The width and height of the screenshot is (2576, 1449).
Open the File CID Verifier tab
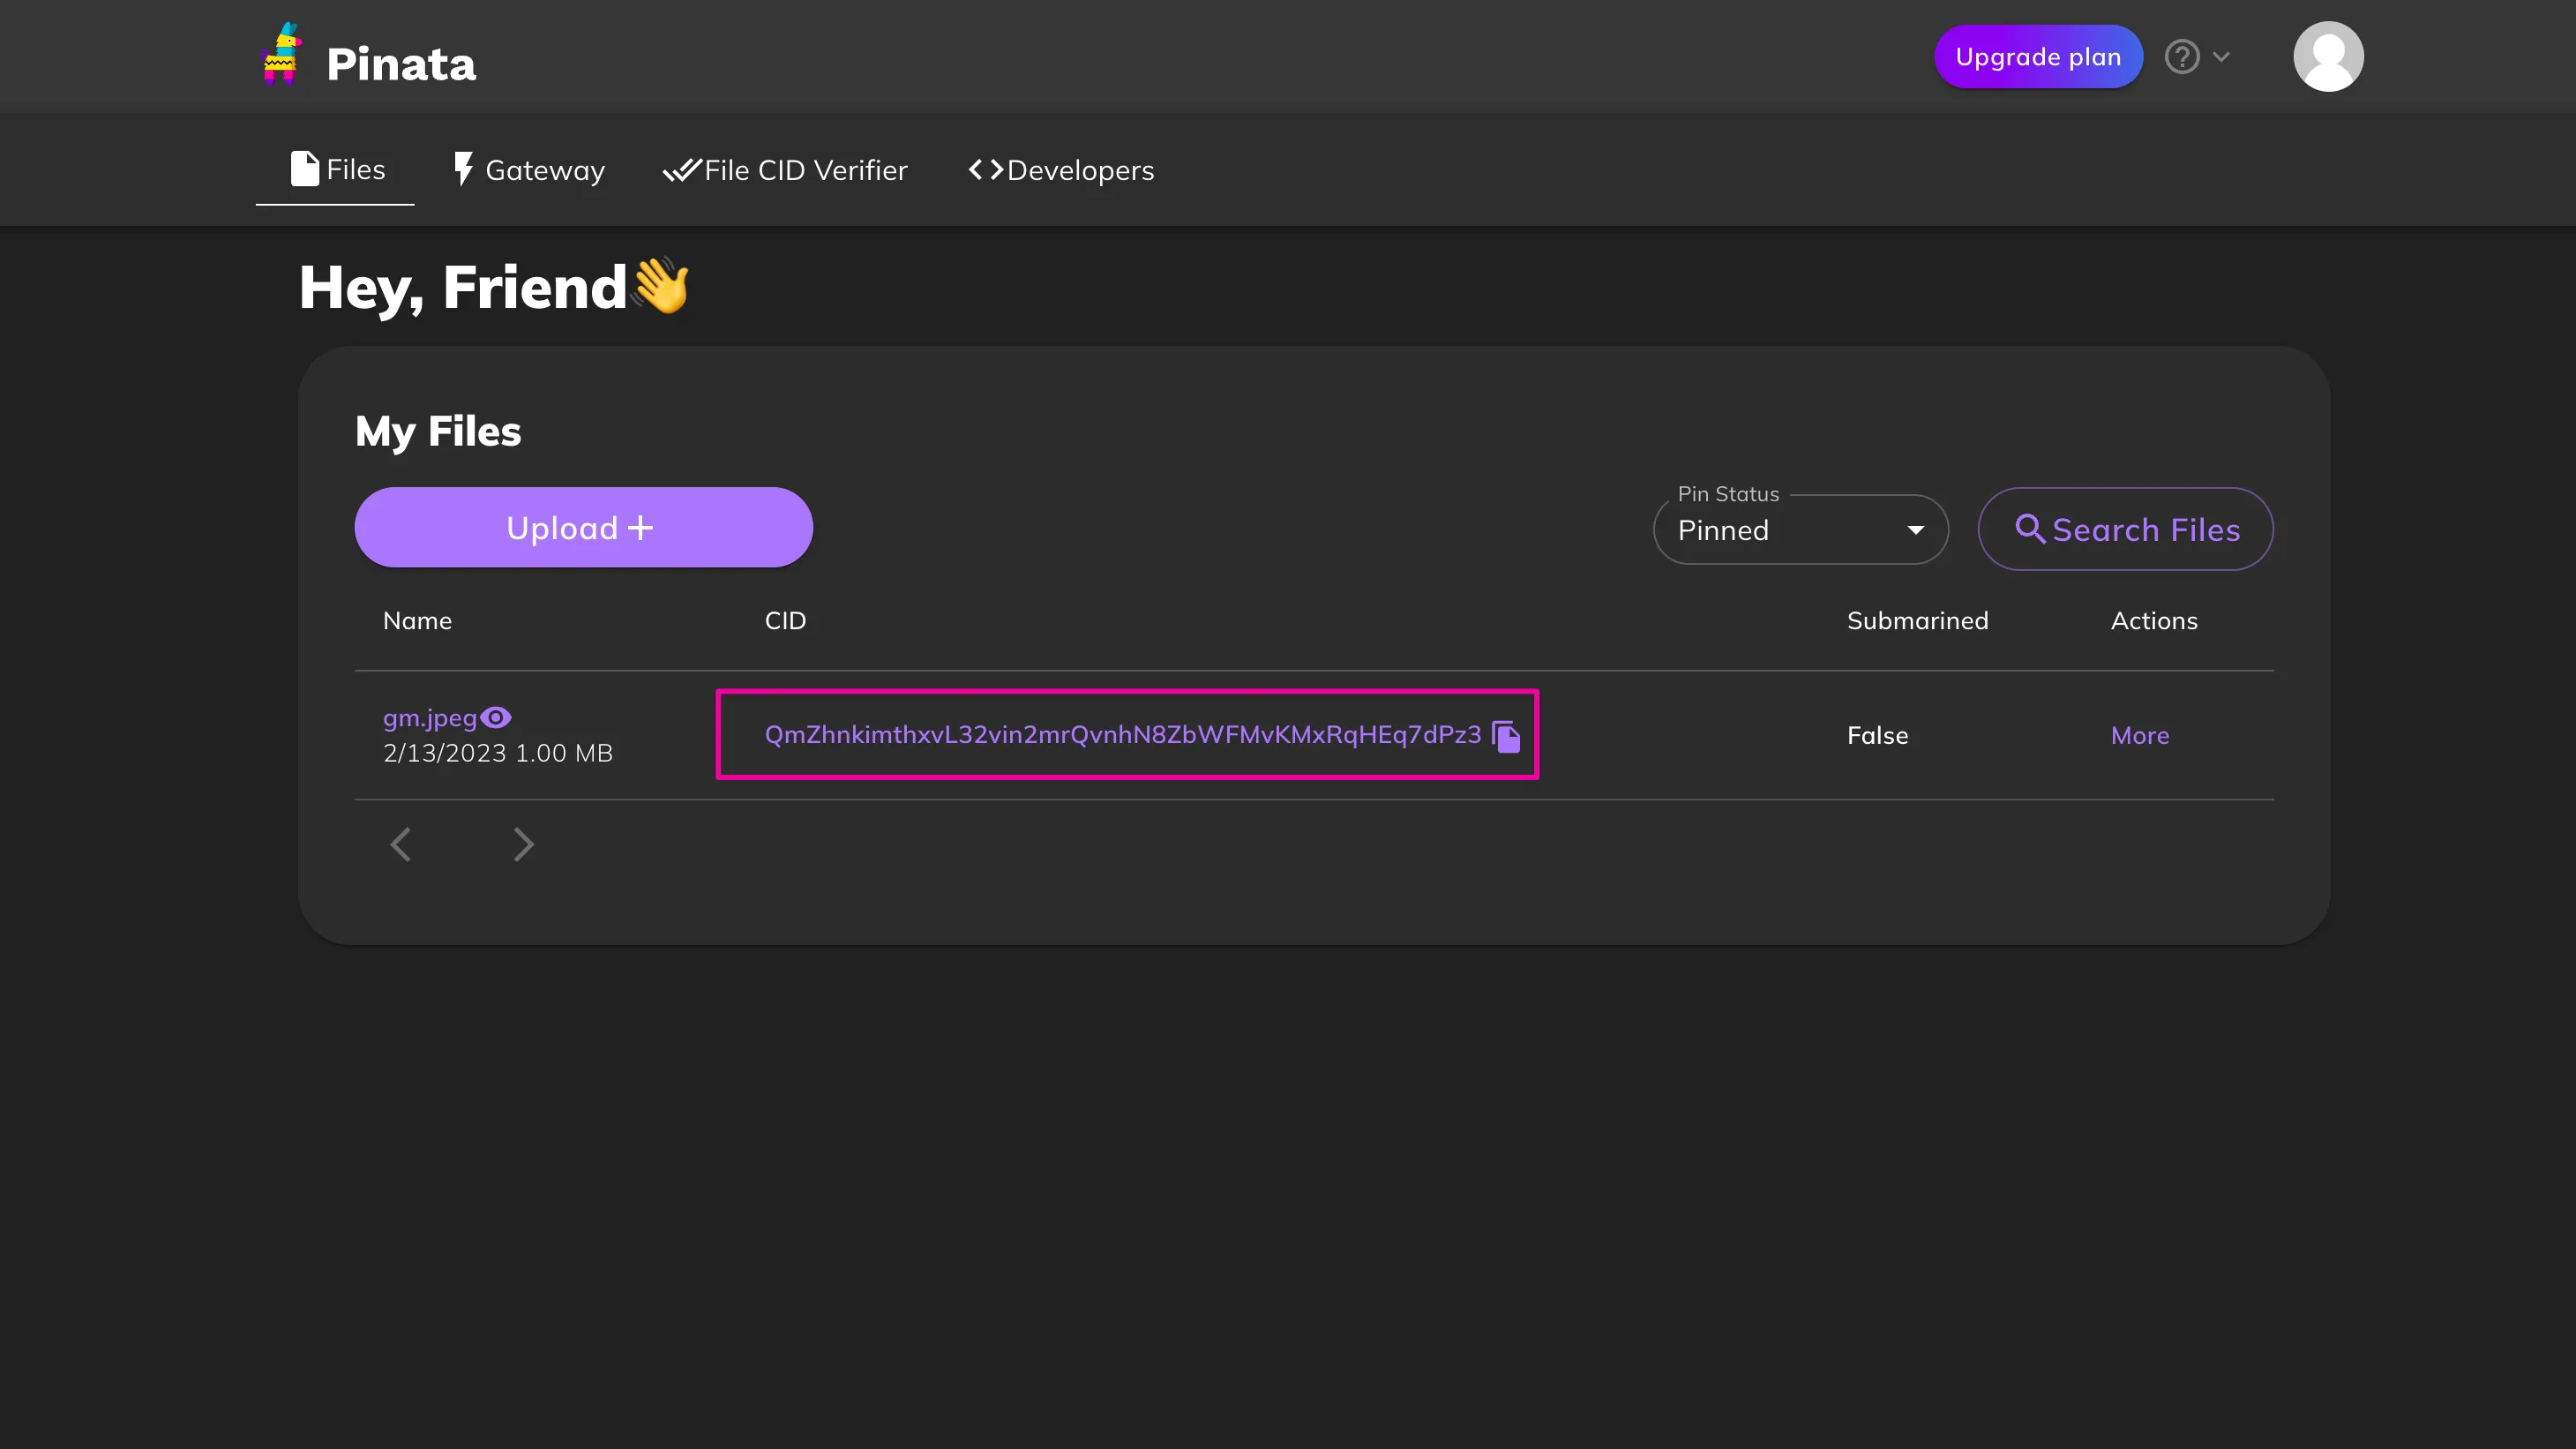[x=785, y=170]
